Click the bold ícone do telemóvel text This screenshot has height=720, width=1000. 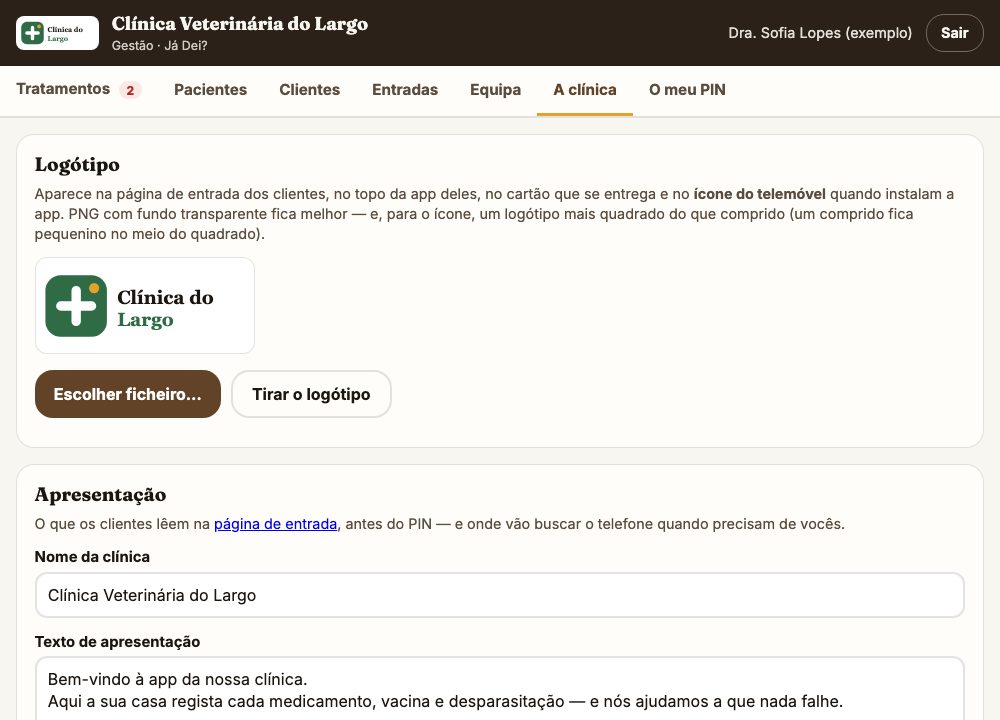760,194
